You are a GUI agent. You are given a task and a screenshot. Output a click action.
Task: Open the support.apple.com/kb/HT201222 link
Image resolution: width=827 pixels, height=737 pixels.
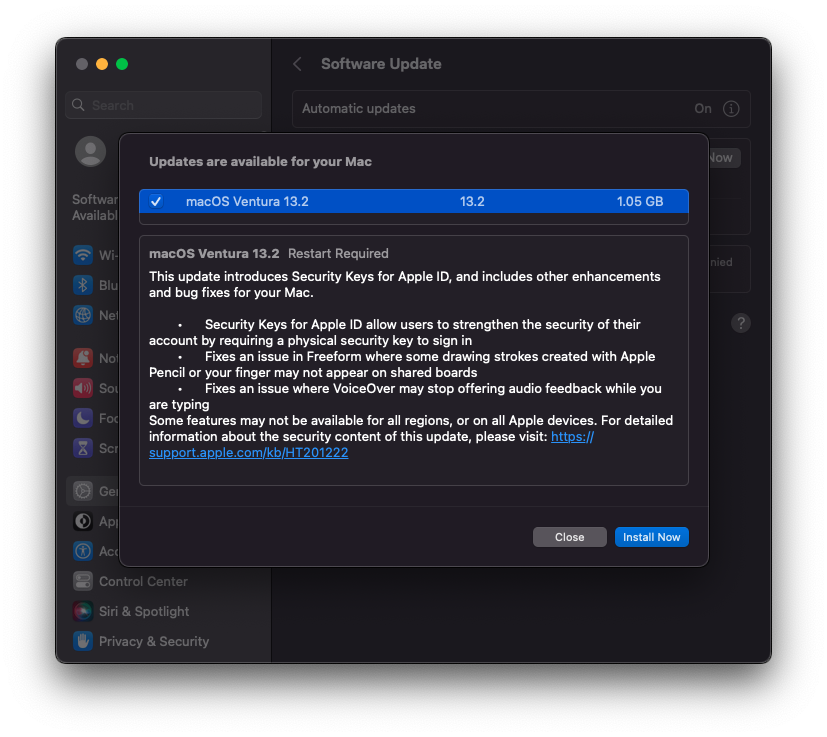click(x=248, y=453)
